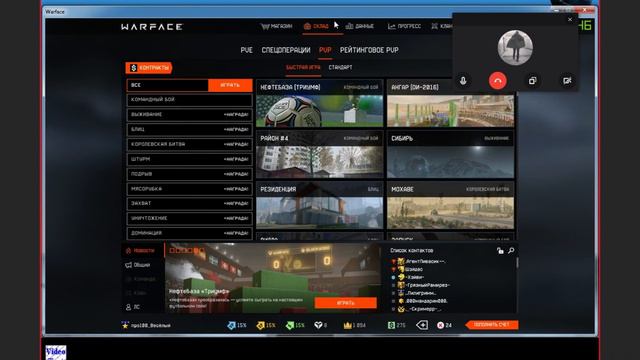Viewport: 640px width, 360px height.
Task: Switch to the Стандарт sub-tab
Action: pyautogui.click(x=340, y=67)
